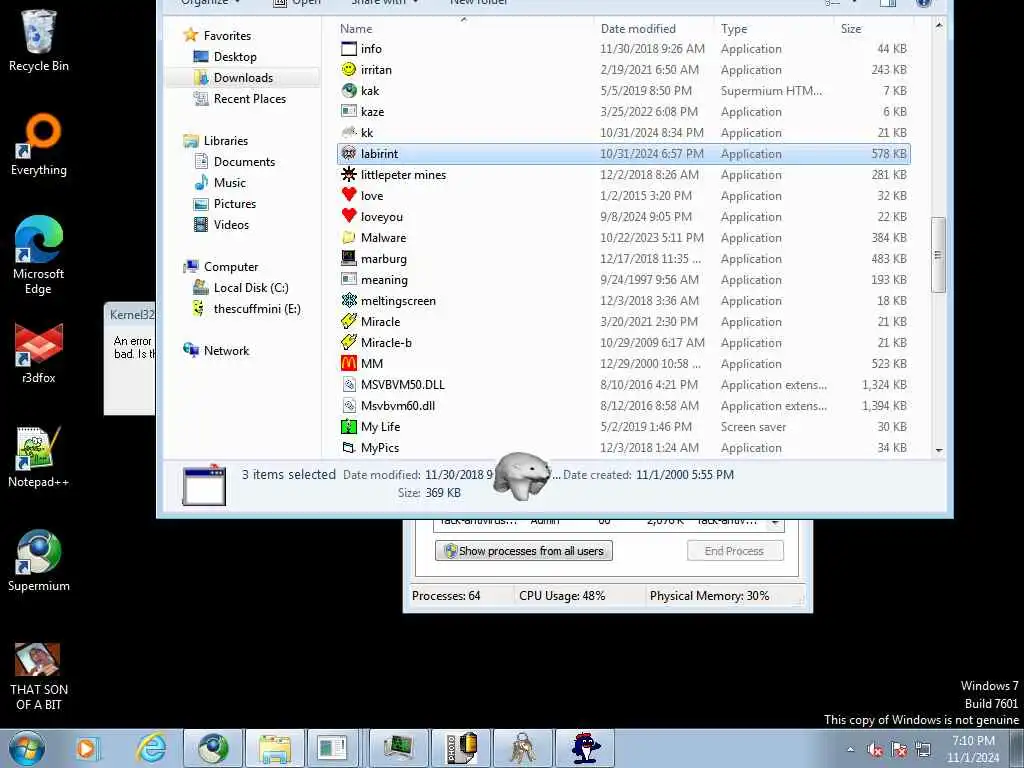Click the taskbar clock showing 7:10 PM
Screen dimensions: 1024x768
[x=973, y=749]
